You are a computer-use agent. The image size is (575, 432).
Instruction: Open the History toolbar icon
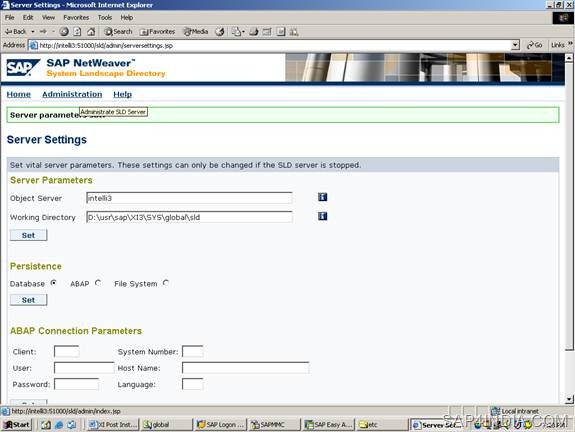(x=220, y=32)
